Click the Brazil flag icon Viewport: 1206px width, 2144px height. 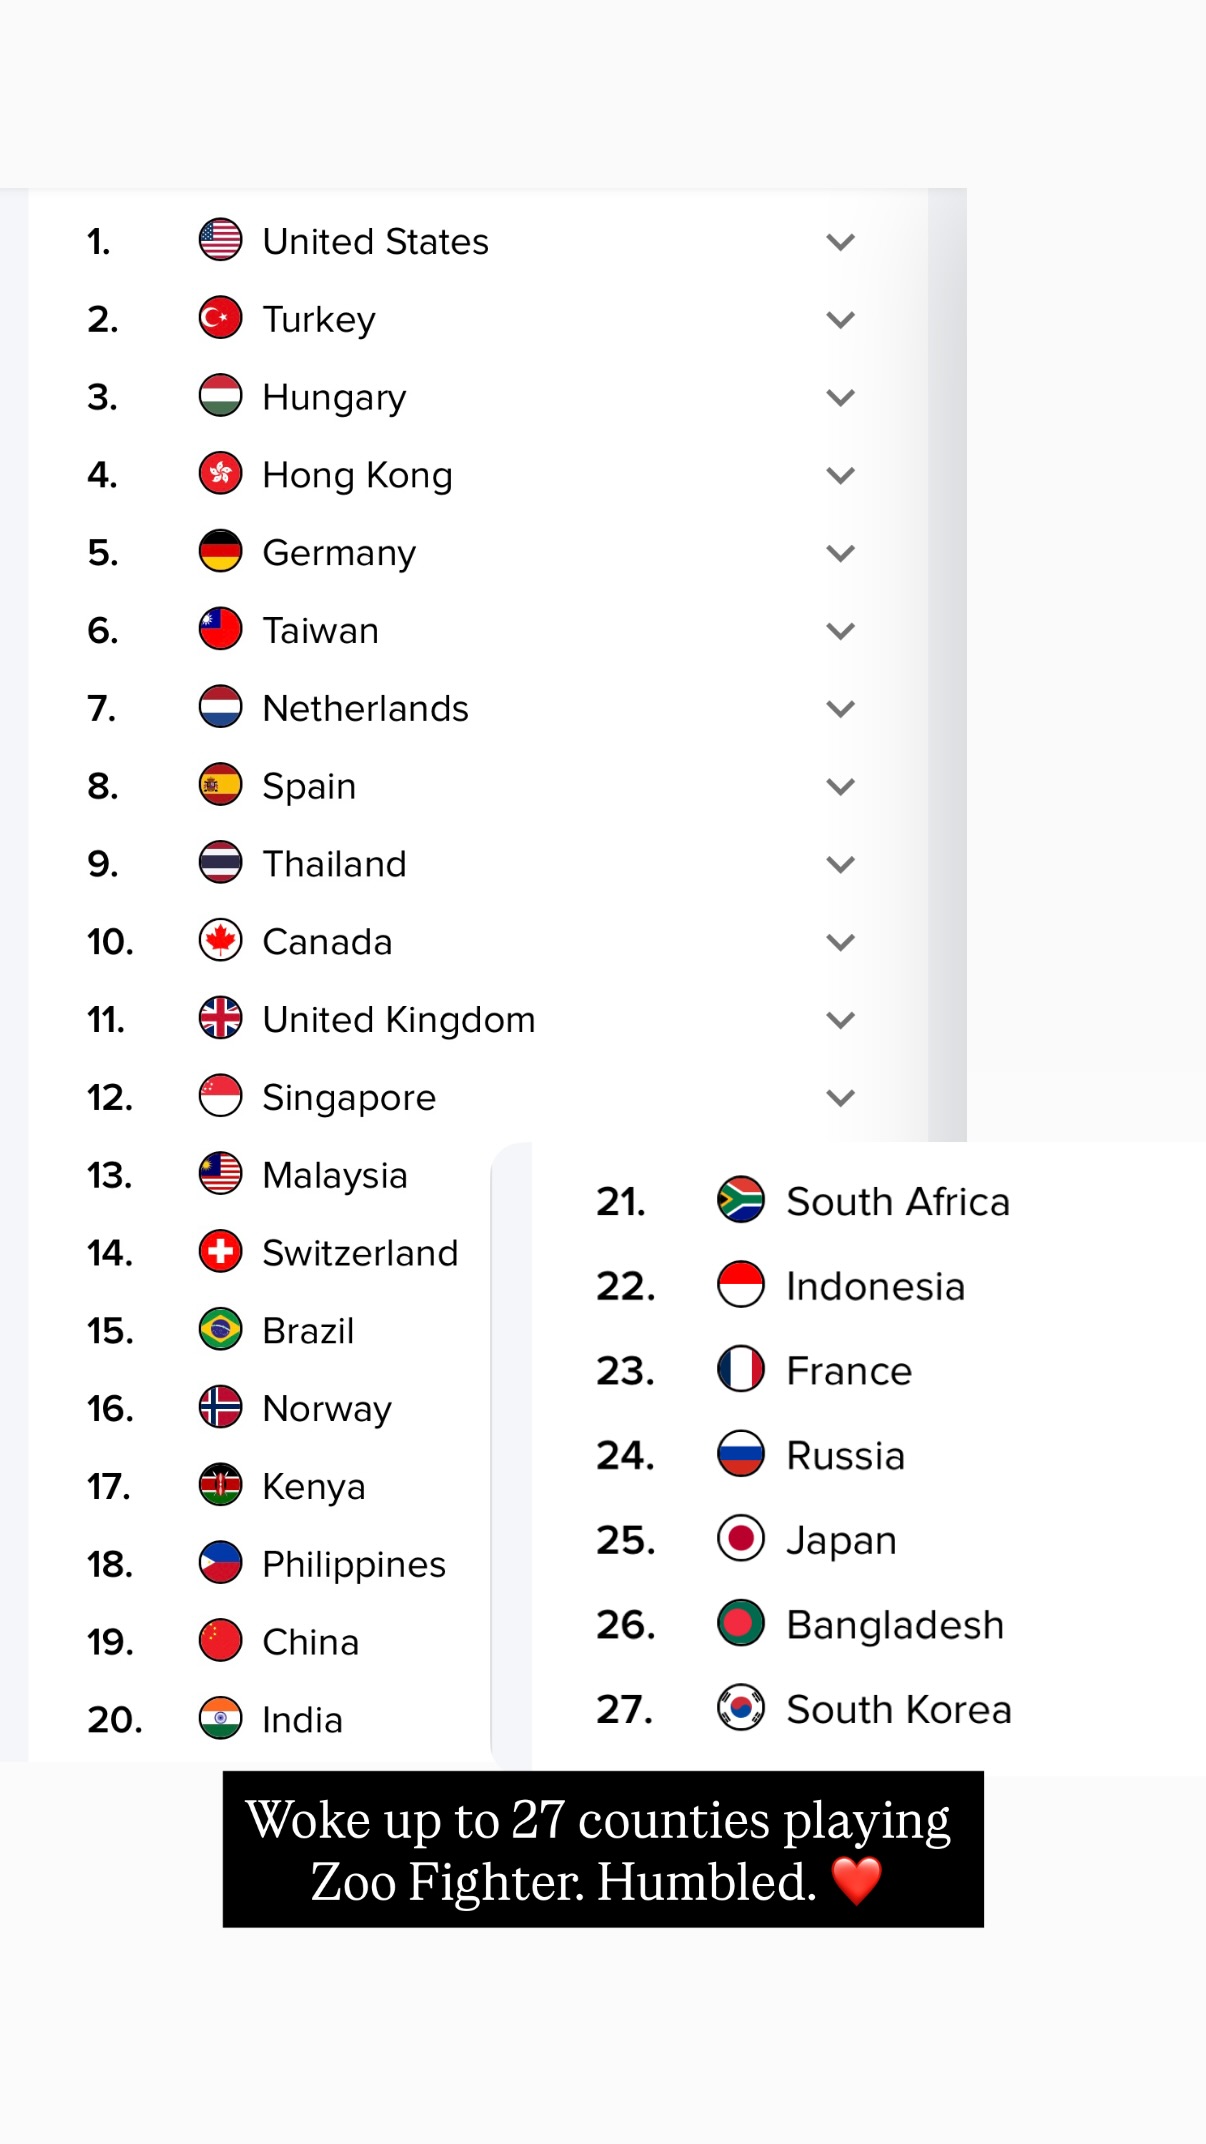coord(220,1330)
